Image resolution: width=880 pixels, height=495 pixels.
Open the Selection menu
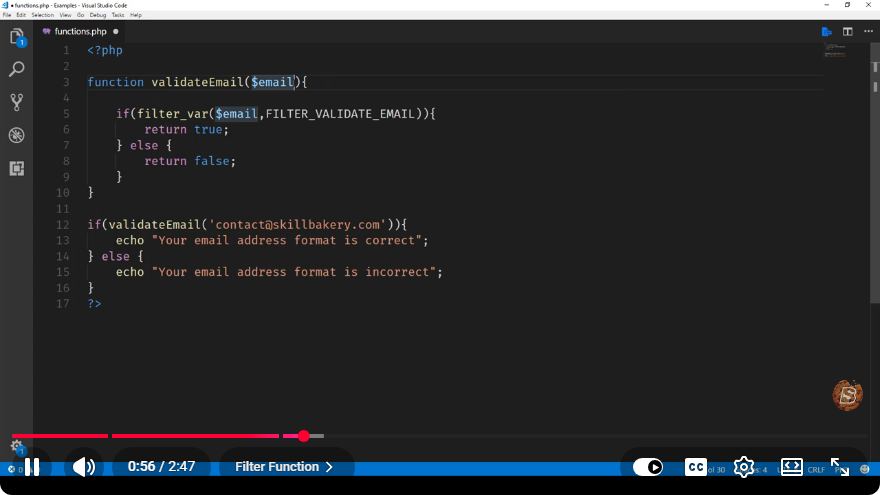(x=43, y=15)
